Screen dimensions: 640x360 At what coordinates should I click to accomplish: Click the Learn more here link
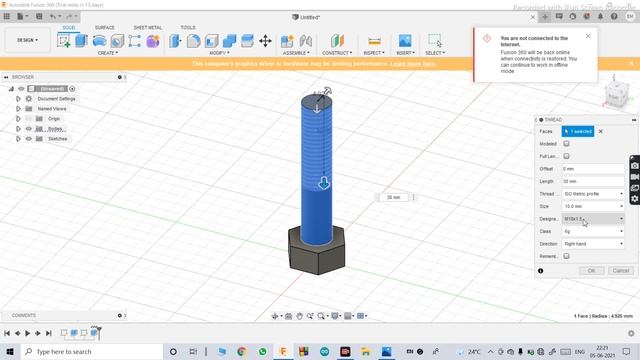[x=413, y=64]
